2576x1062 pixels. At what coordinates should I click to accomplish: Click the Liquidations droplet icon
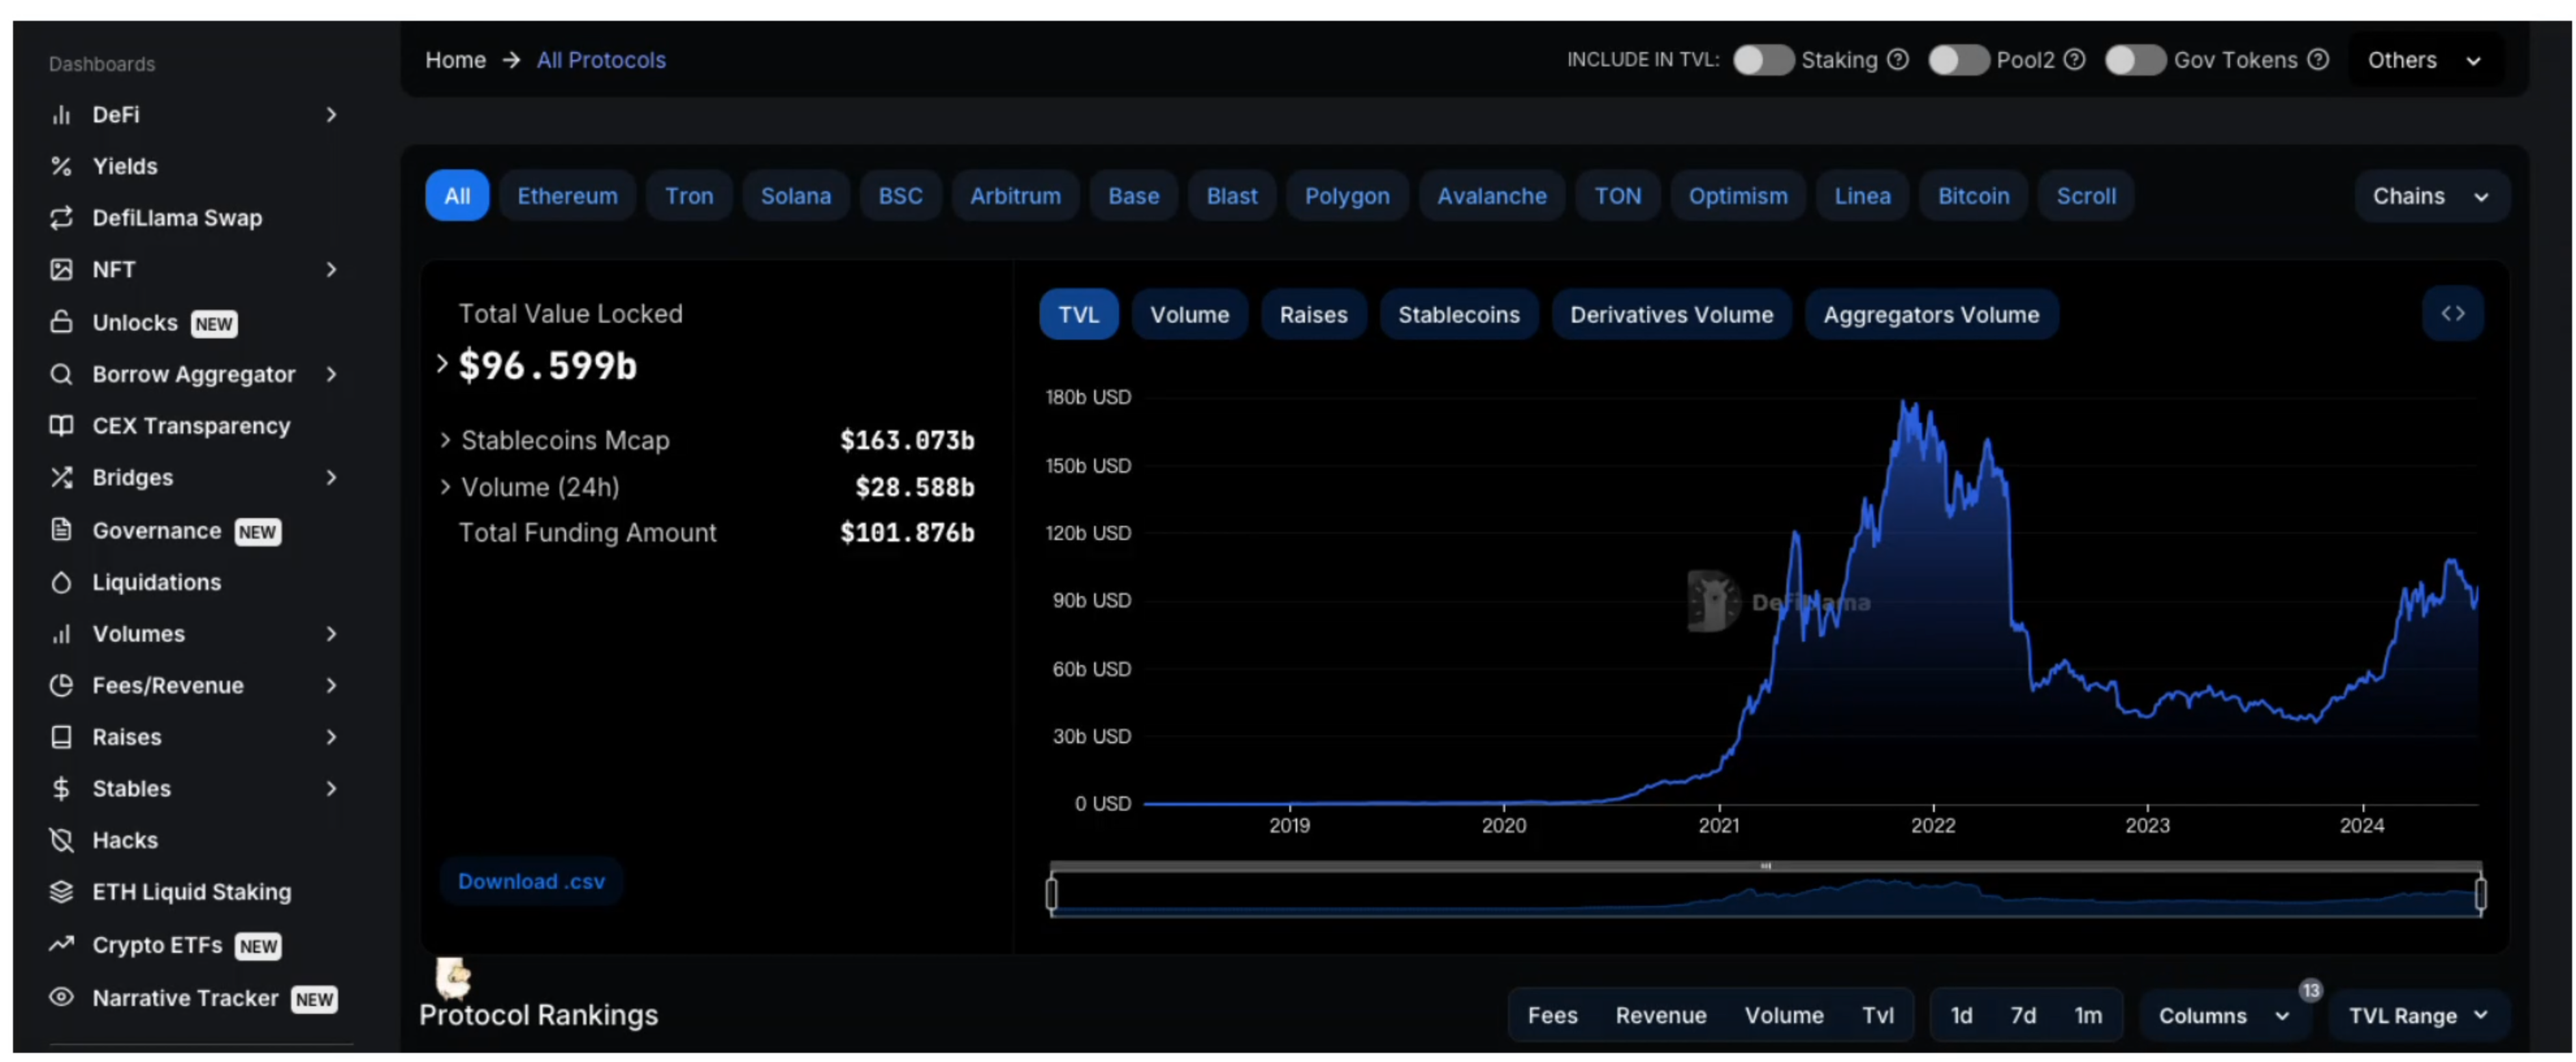click(x=61, y=583)
